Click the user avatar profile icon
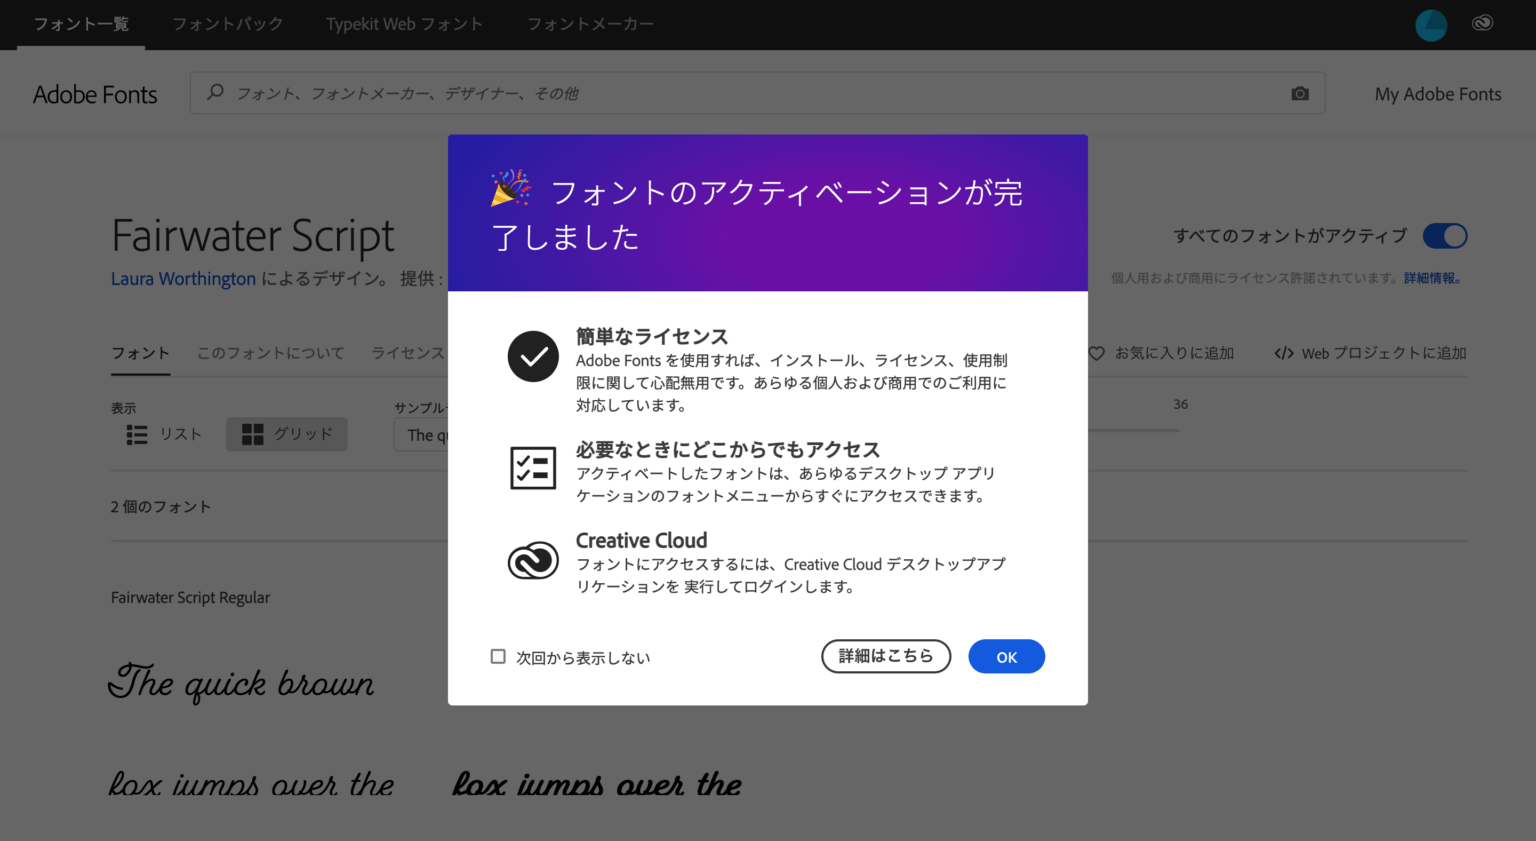 pyautogui.click(x=1430, y=24)
